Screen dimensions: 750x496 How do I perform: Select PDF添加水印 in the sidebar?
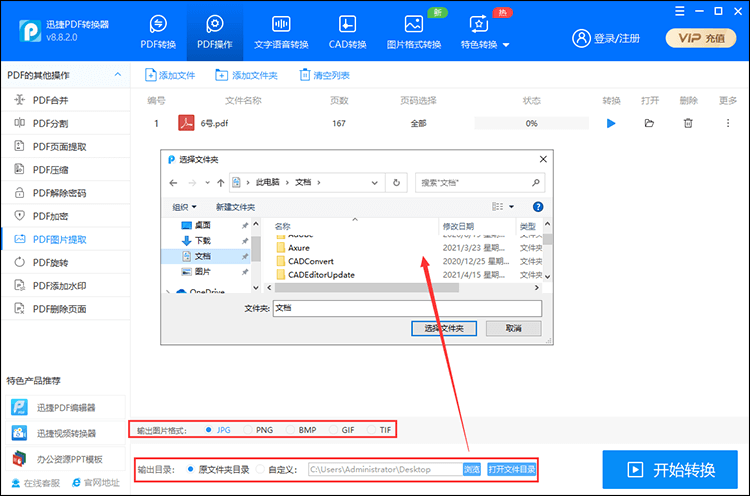(66, 286)
